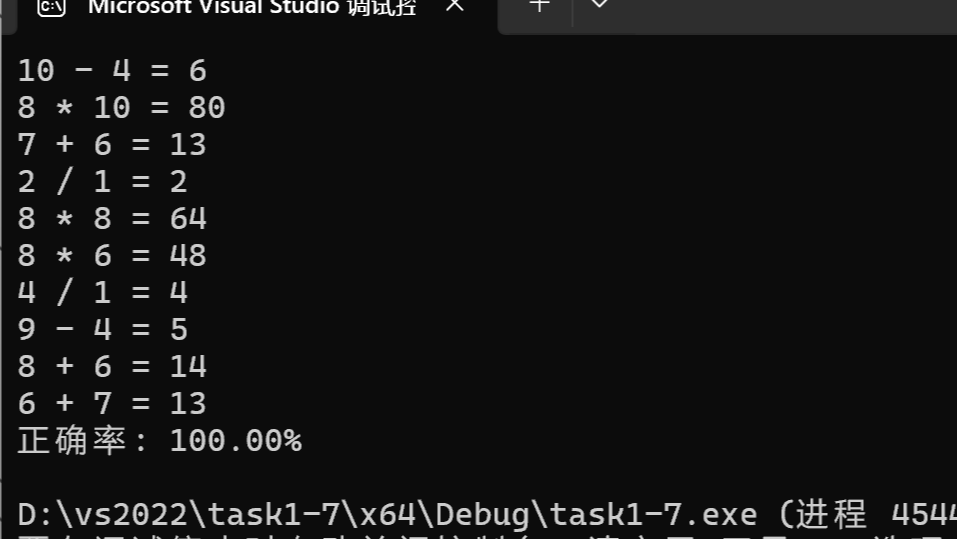Screen dimensions: 957x539
Task: Click the output line 9 - 4 = 5
Action: click(x=103, y=330)
